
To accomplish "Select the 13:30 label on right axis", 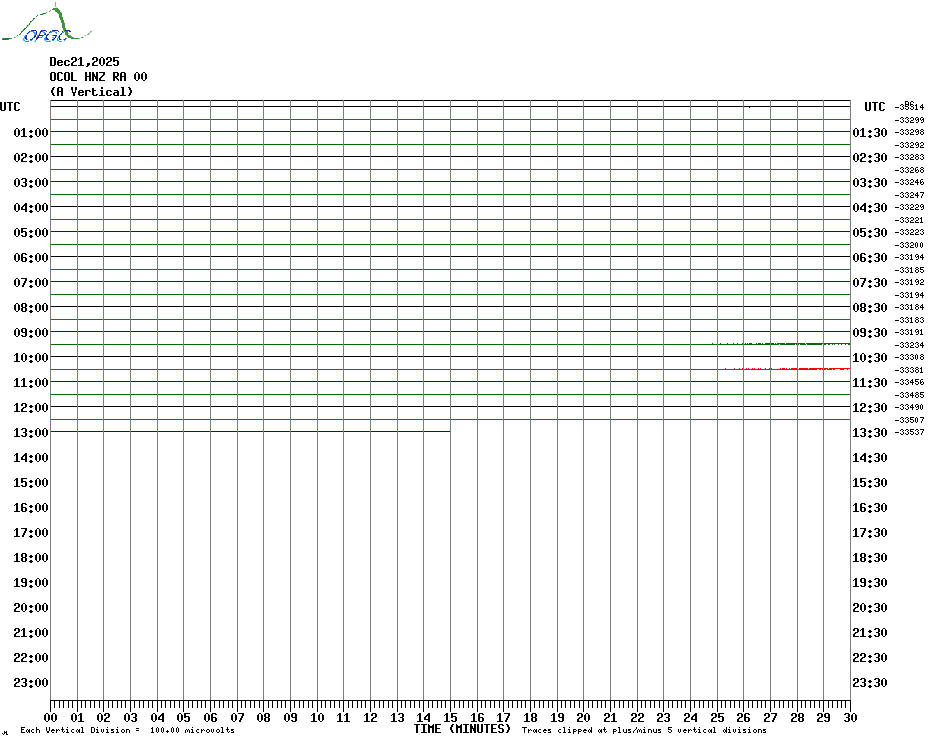I will tap(869, 433).
